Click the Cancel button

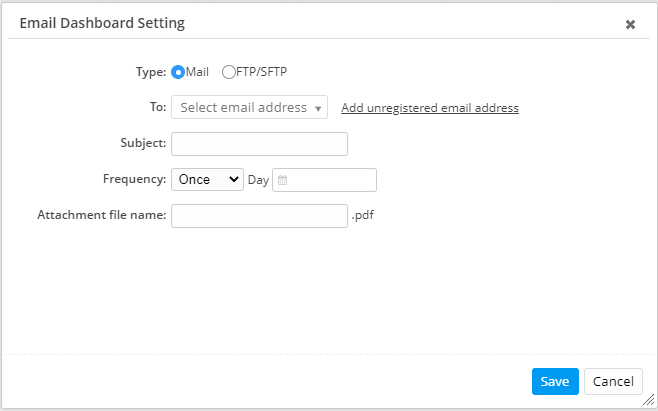[x=613, y=381]
